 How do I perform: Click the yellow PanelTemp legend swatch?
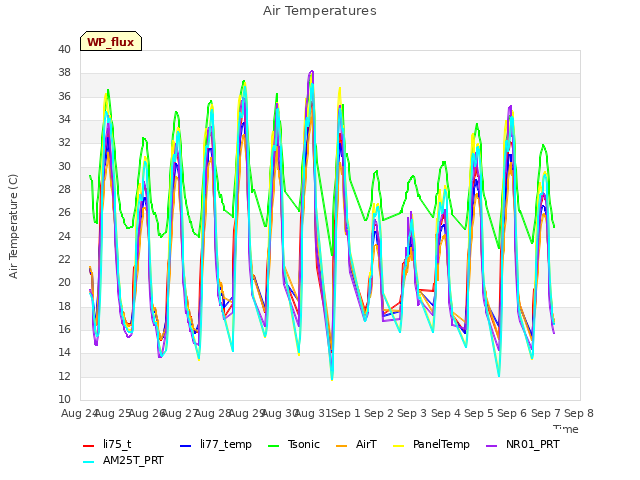(x=399, y=446)
